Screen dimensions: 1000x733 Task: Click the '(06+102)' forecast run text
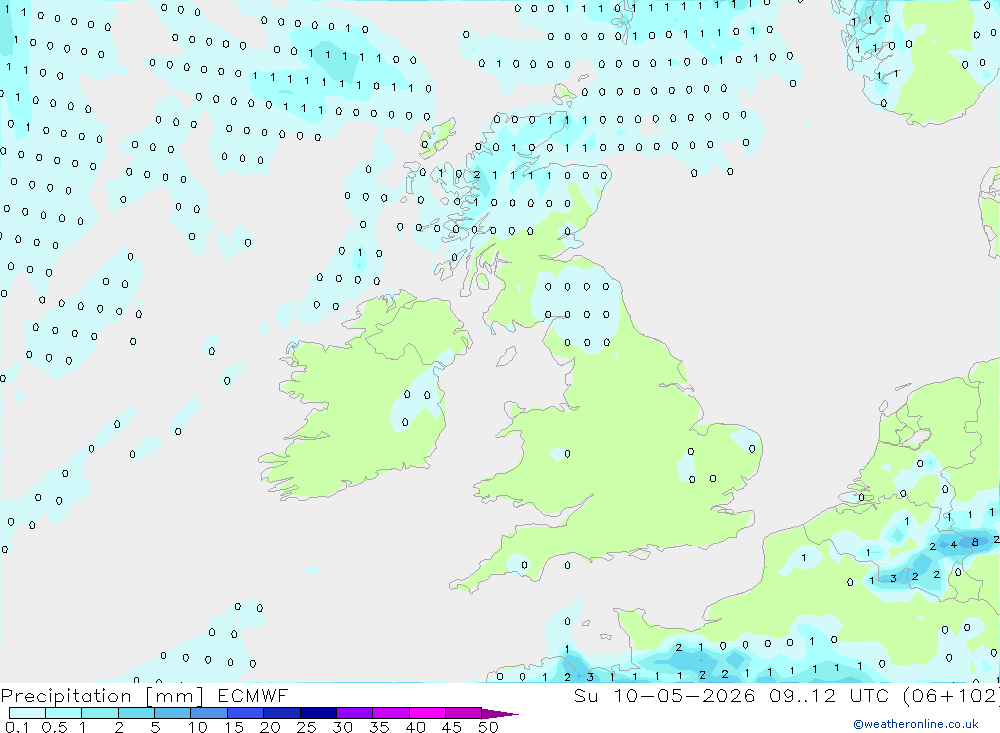coord(950,696)
